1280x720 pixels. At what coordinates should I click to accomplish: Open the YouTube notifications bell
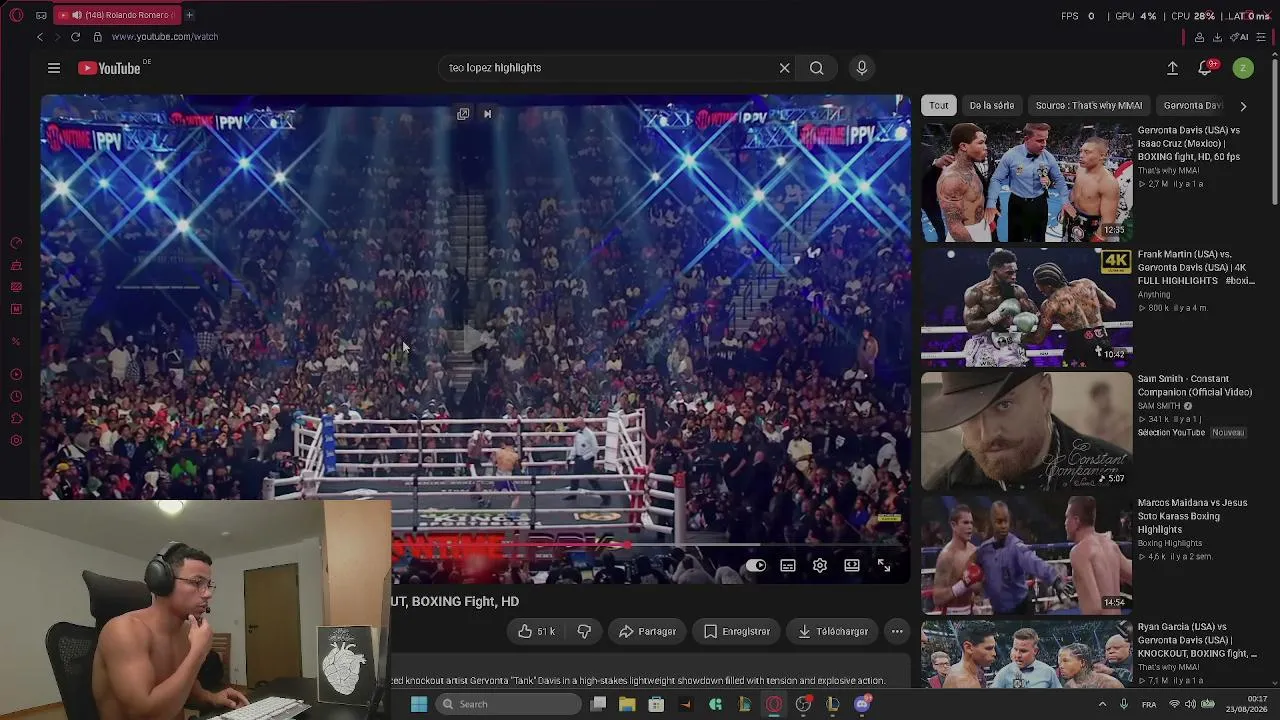click(x=1206, y=68)
